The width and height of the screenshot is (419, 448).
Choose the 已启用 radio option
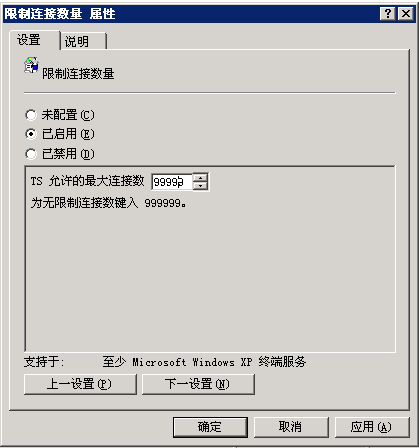click(x=31, y=134)
